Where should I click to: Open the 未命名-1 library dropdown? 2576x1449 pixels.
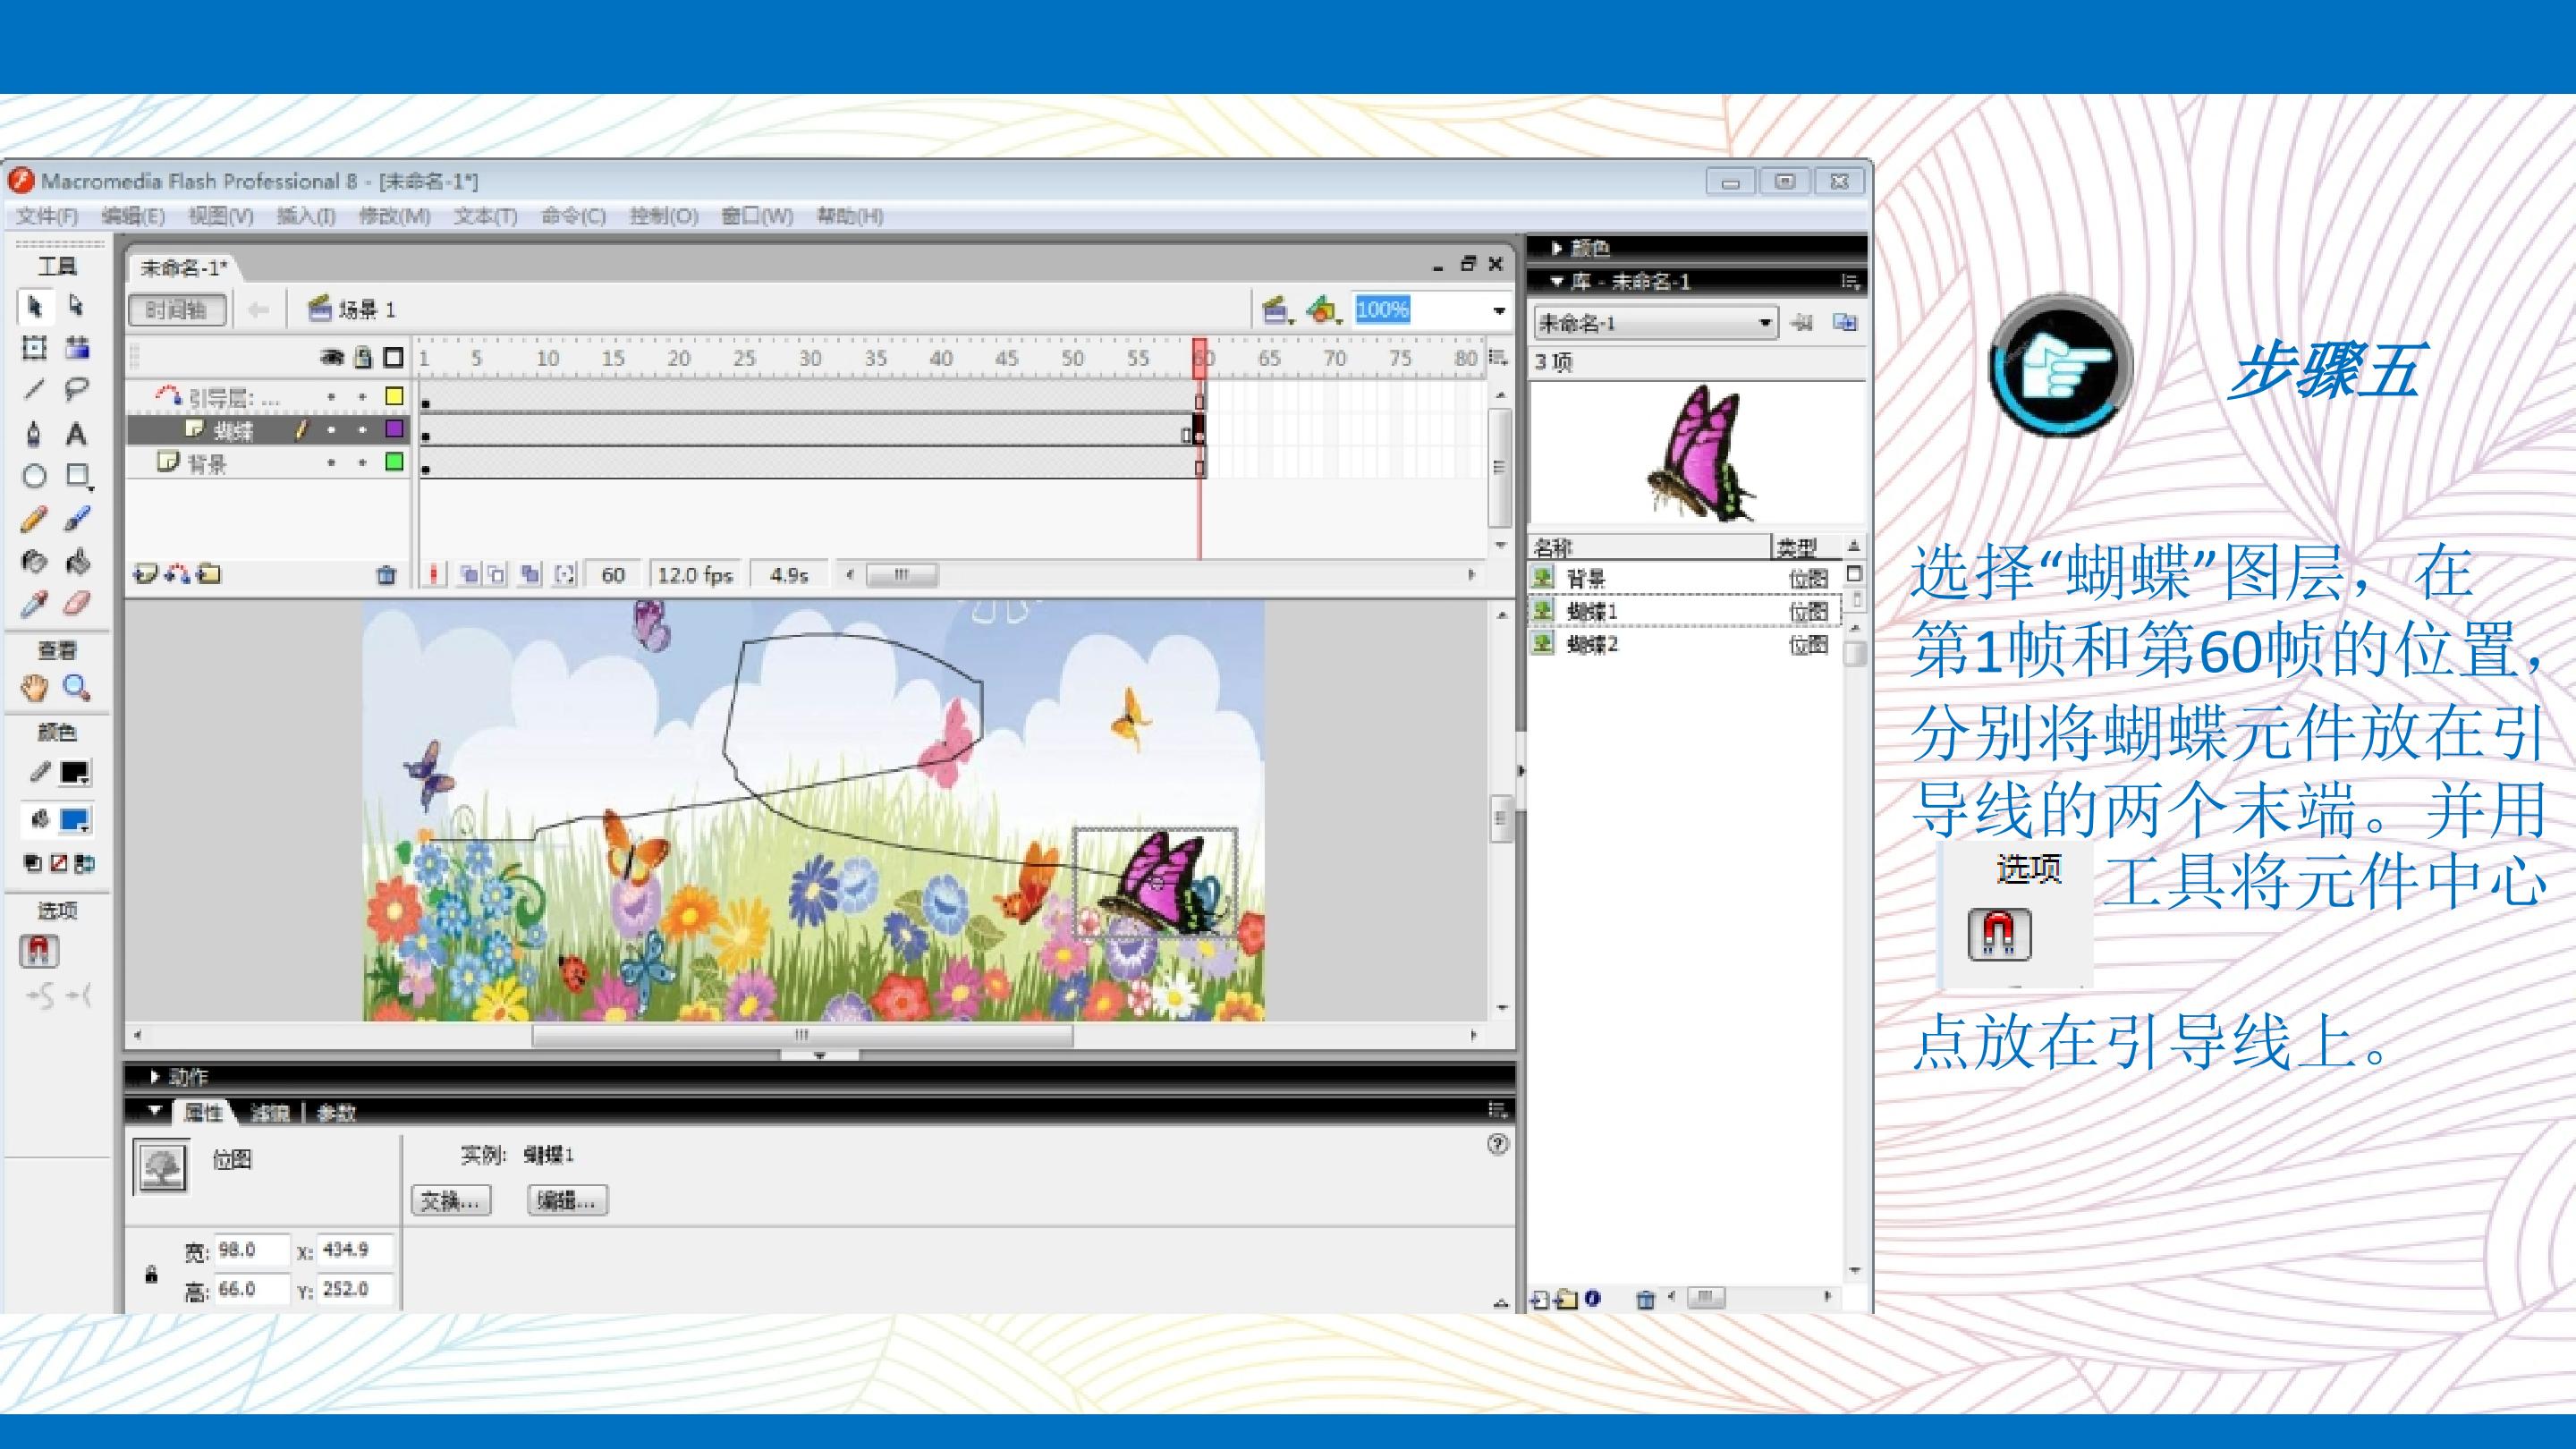1764,323
